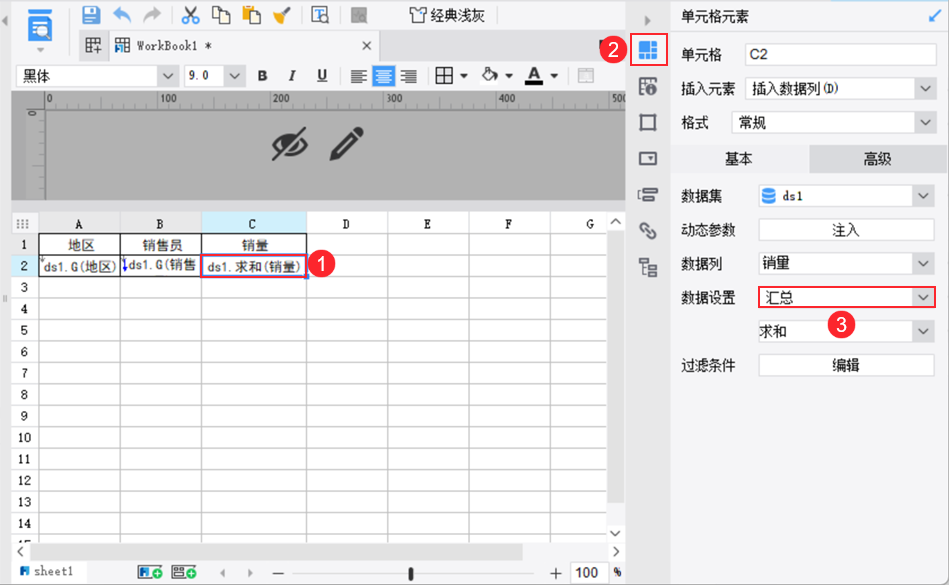Screen dimensions: 949x585
Task: Open the cell element panel icon
Action: pos(648,49)
